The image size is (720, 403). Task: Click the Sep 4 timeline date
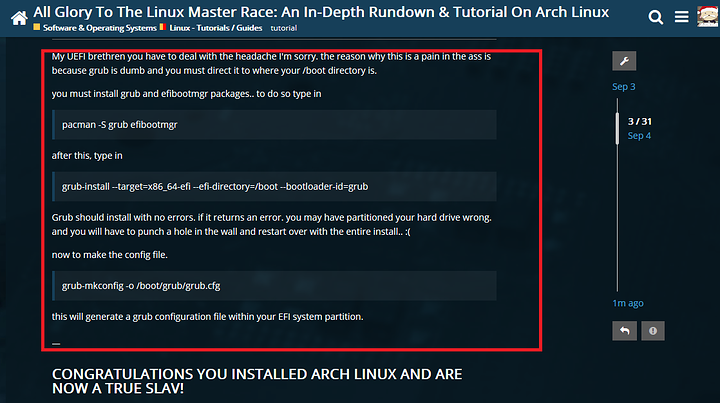(x=639, y=135)
